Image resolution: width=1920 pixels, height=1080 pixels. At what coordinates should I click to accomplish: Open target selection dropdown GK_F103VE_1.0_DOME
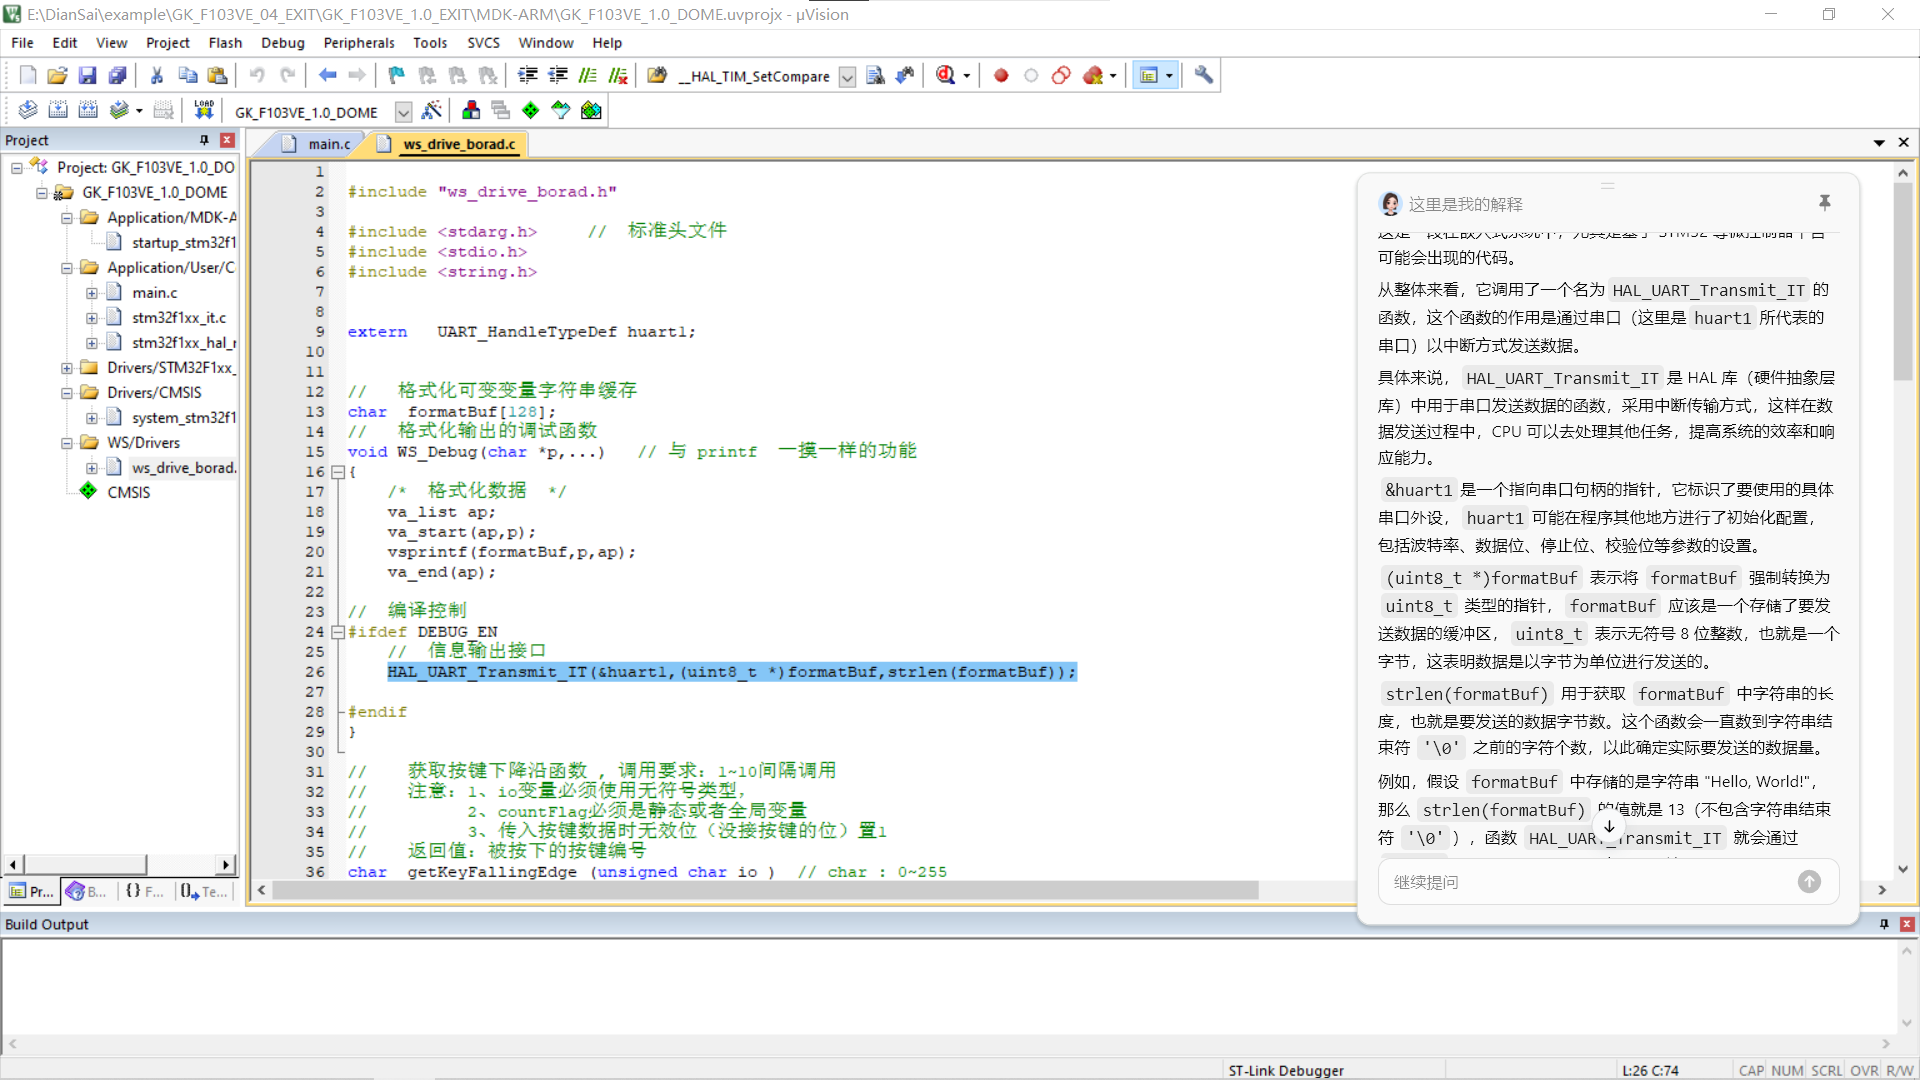(403, 112)
